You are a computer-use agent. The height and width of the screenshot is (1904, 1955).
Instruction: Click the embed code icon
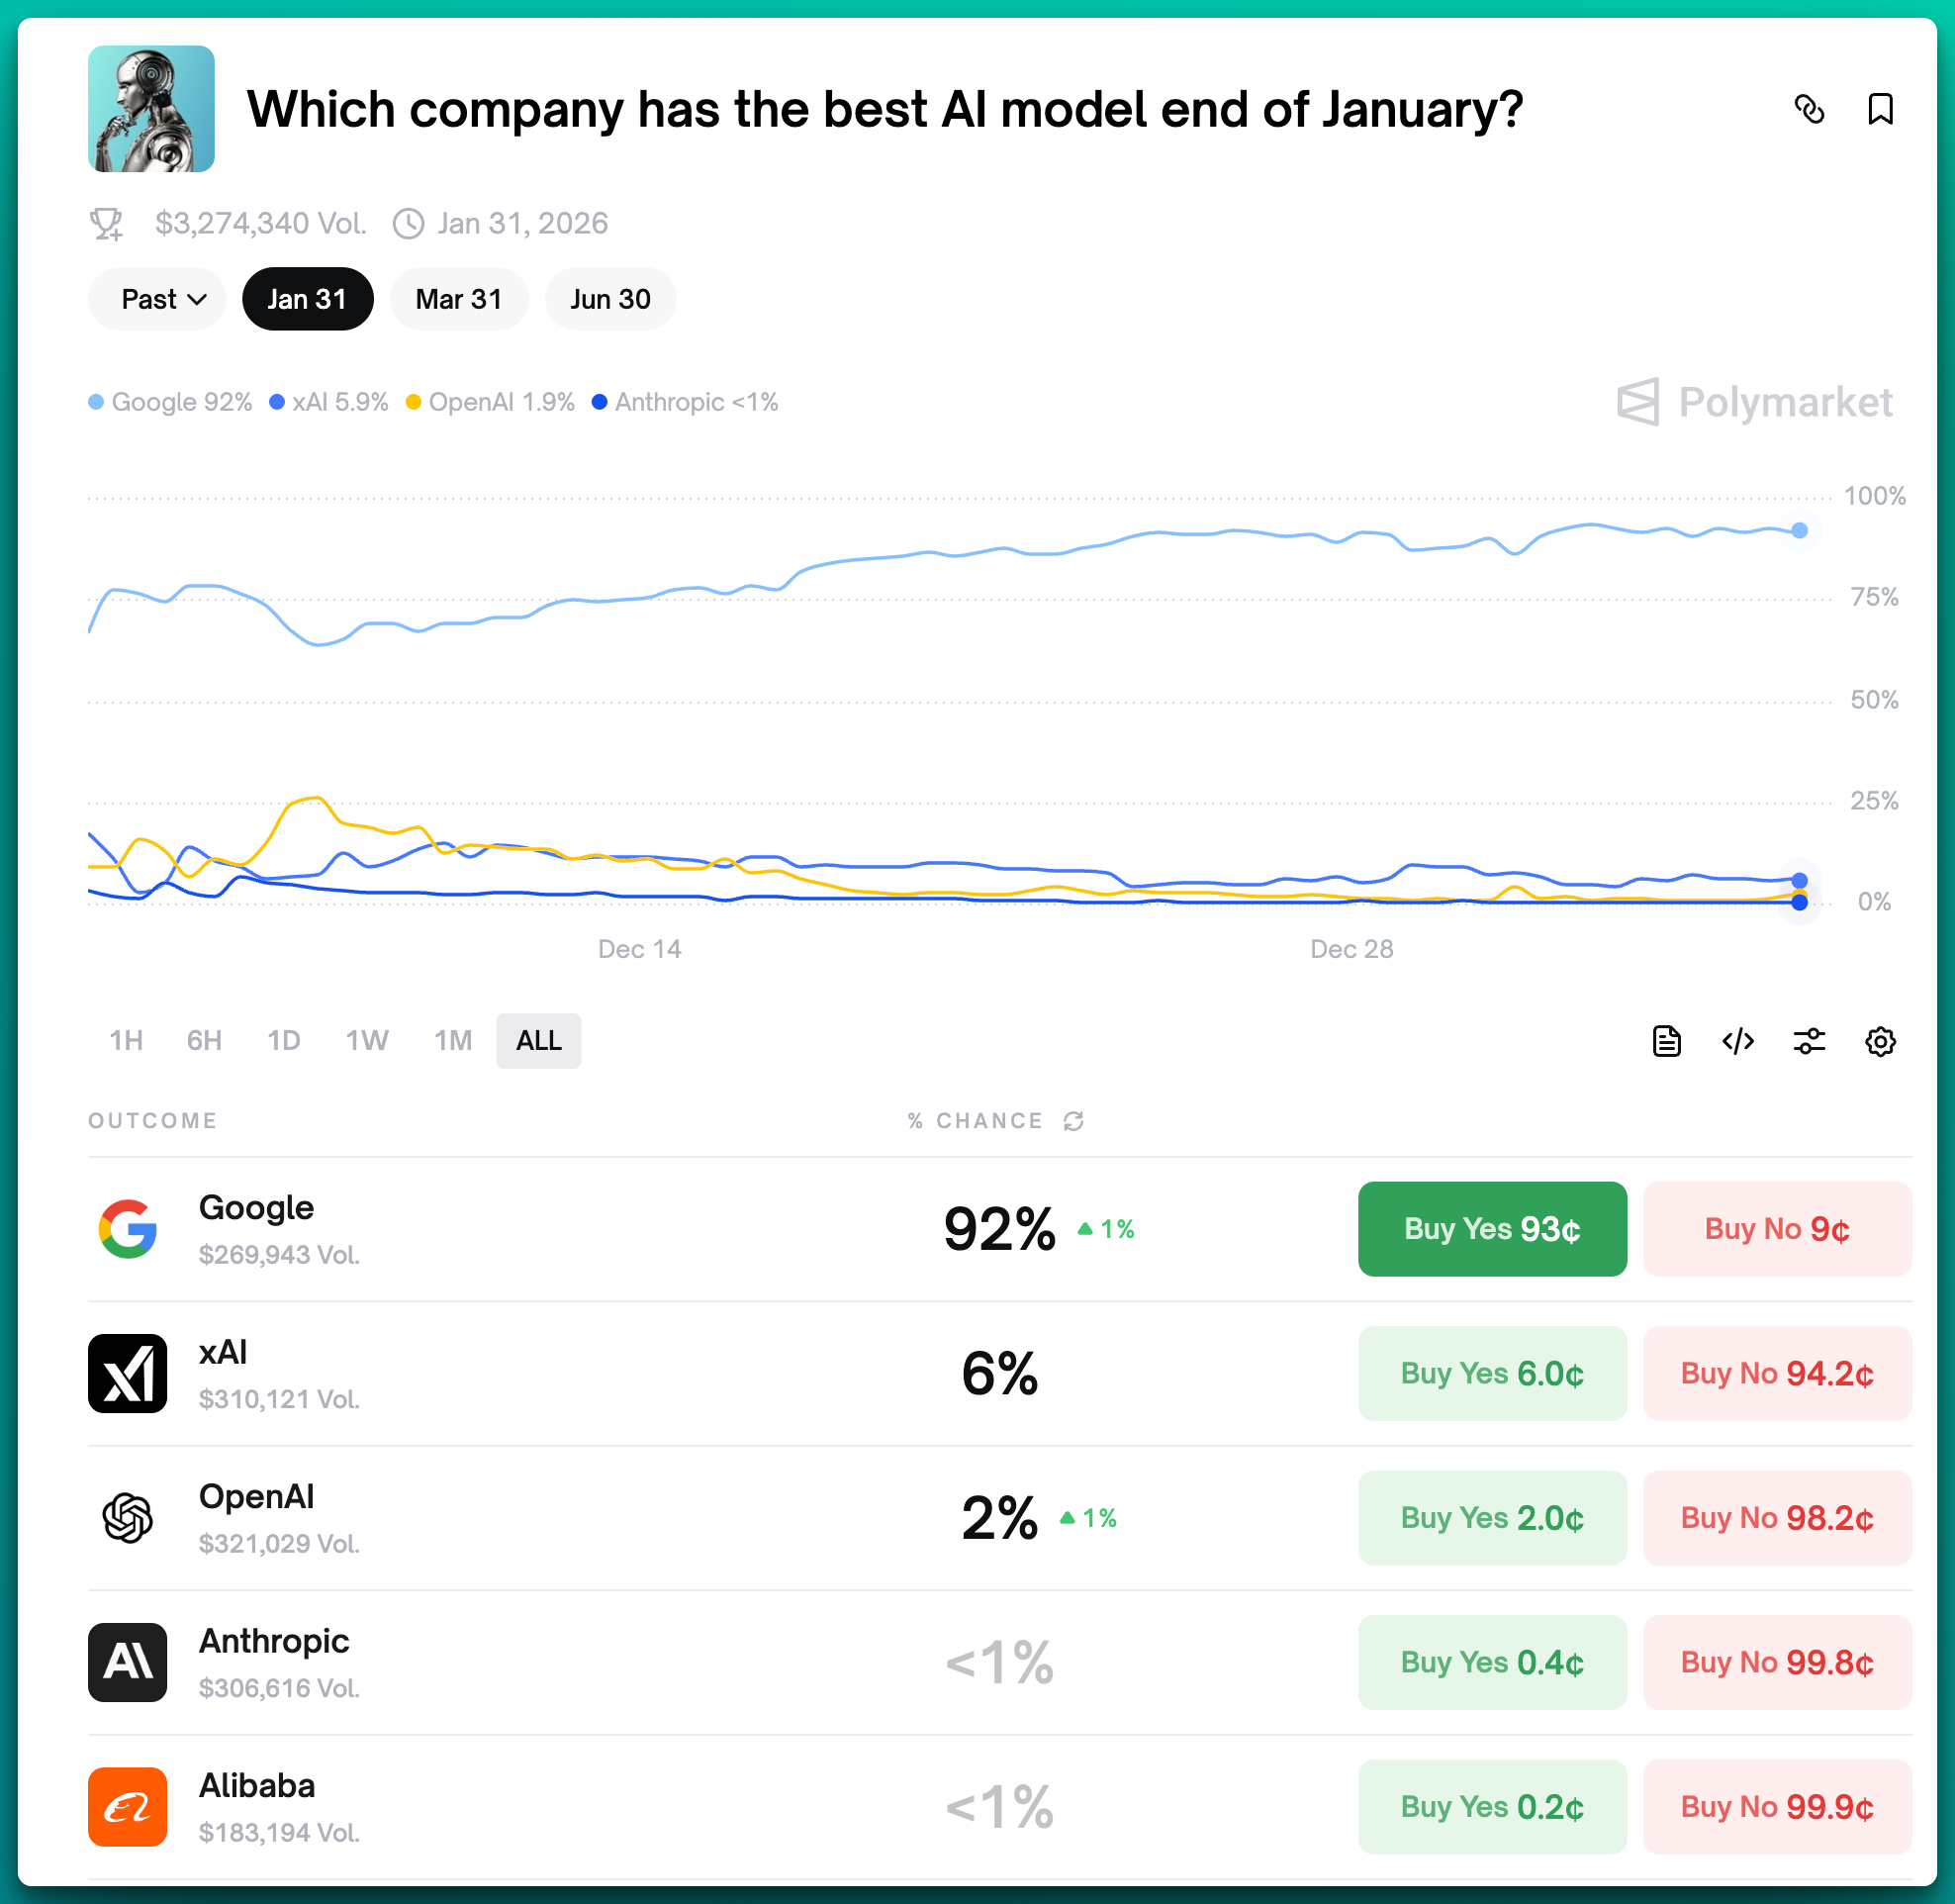pos(1738,1041)
